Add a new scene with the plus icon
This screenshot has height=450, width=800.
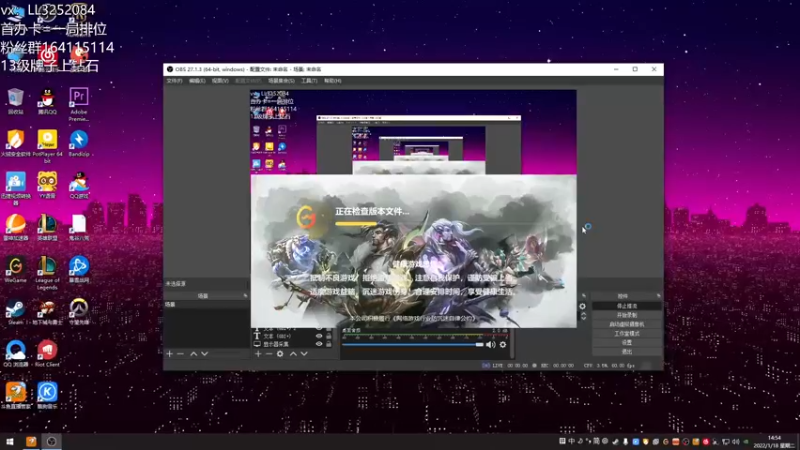tap(169, 354)
